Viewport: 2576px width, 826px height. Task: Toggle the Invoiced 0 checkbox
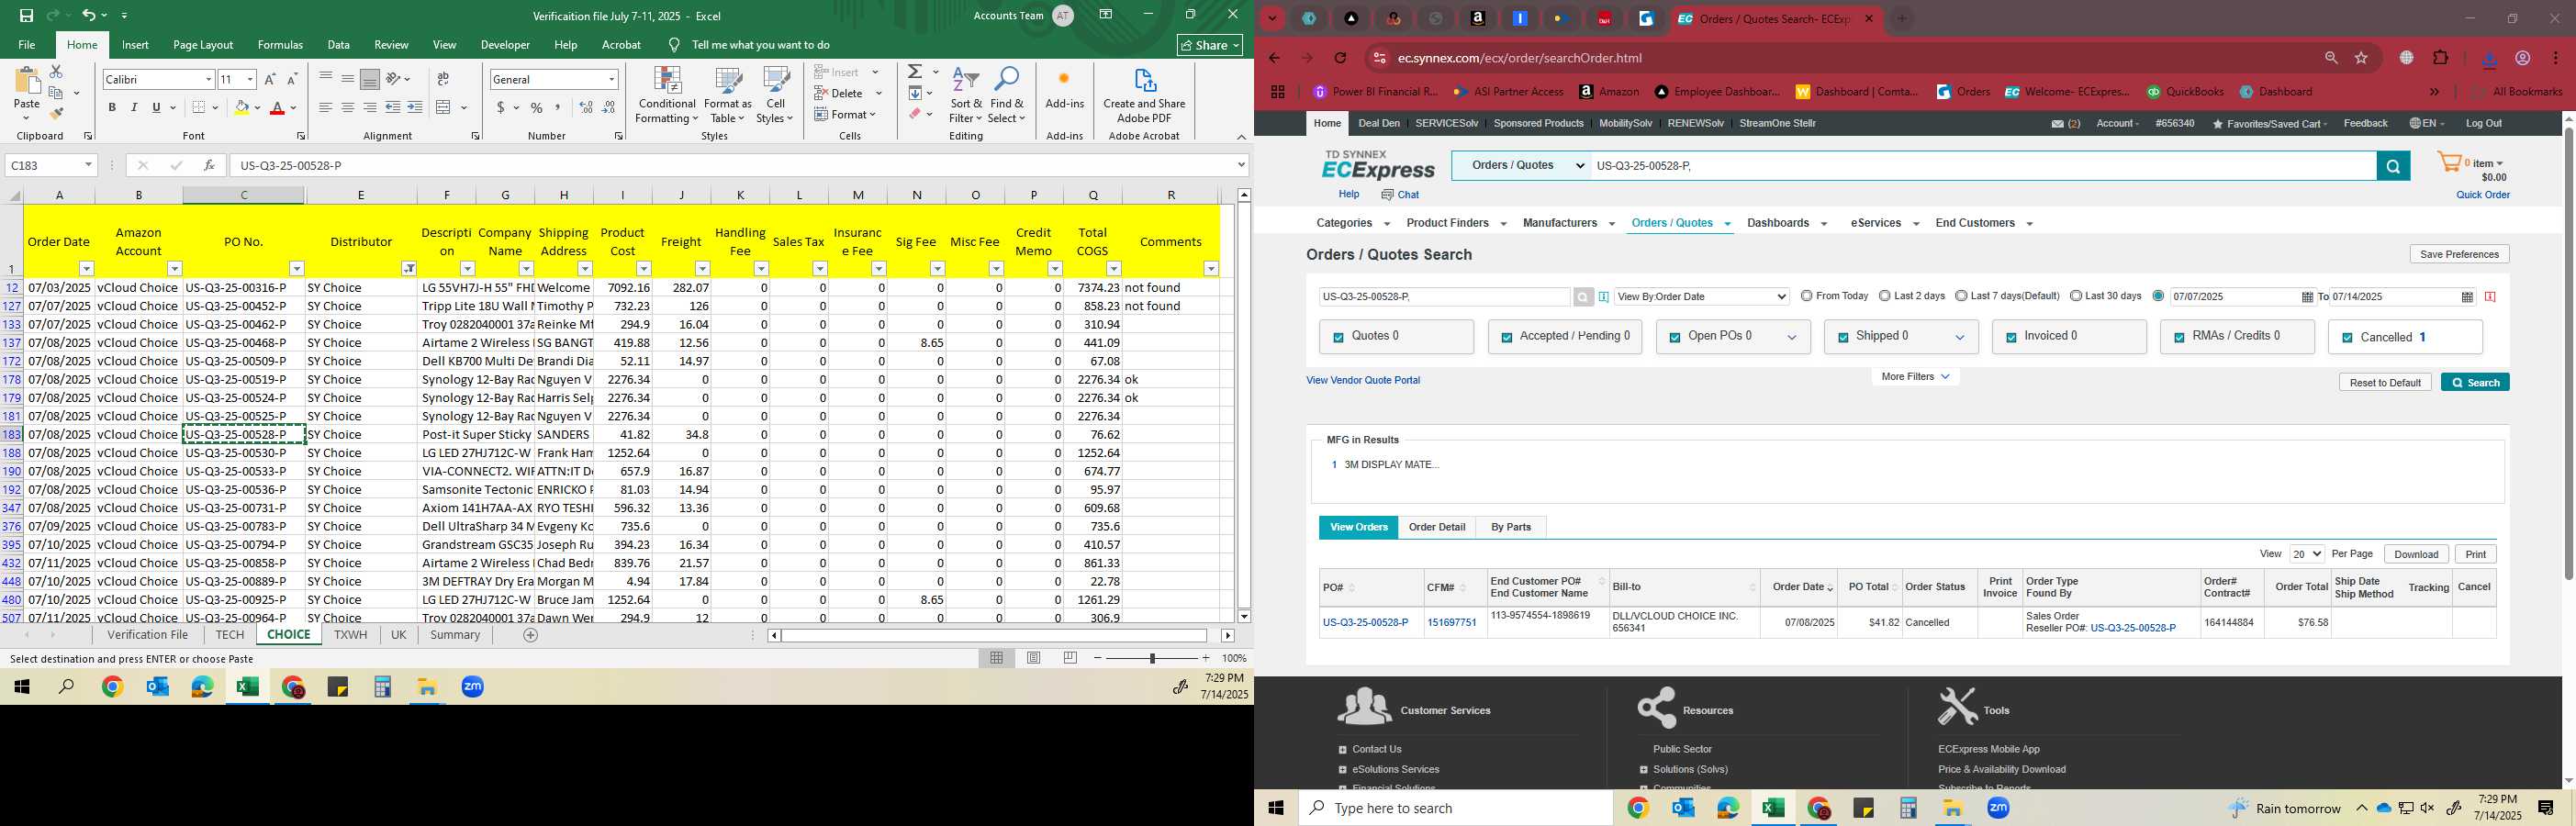(2010, 338)
